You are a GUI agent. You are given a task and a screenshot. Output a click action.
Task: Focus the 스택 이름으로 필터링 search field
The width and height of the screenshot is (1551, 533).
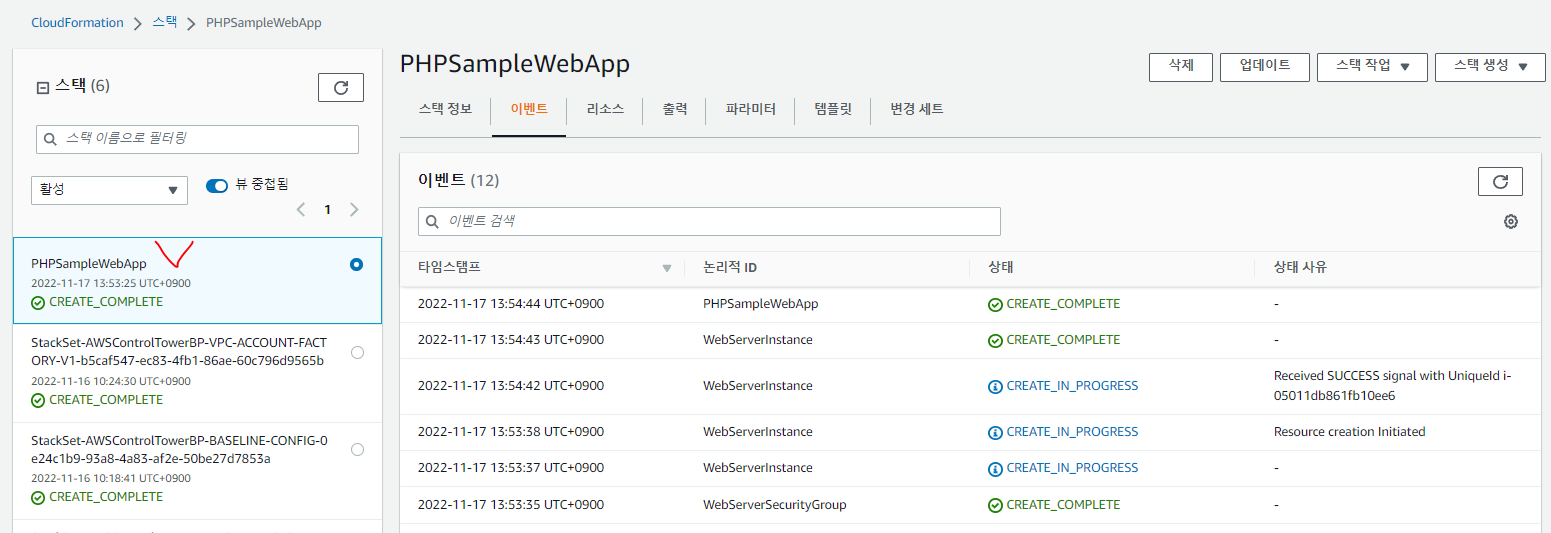pyautogui.click(x=197, y=139)
